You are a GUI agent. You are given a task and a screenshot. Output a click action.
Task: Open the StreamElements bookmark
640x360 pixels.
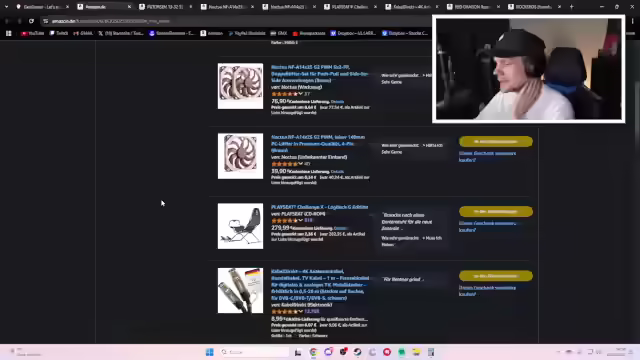tap(171, 33)
